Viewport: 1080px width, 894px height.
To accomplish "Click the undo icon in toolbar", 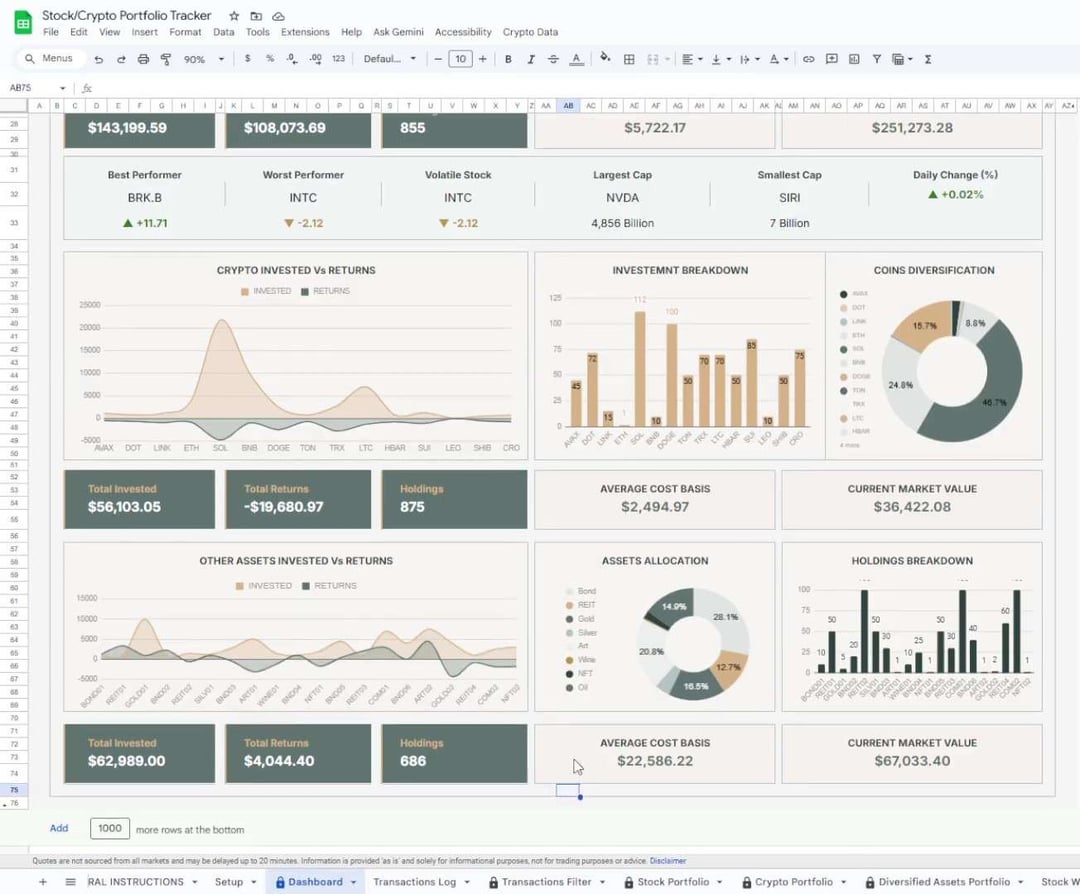I will (98, 59).
